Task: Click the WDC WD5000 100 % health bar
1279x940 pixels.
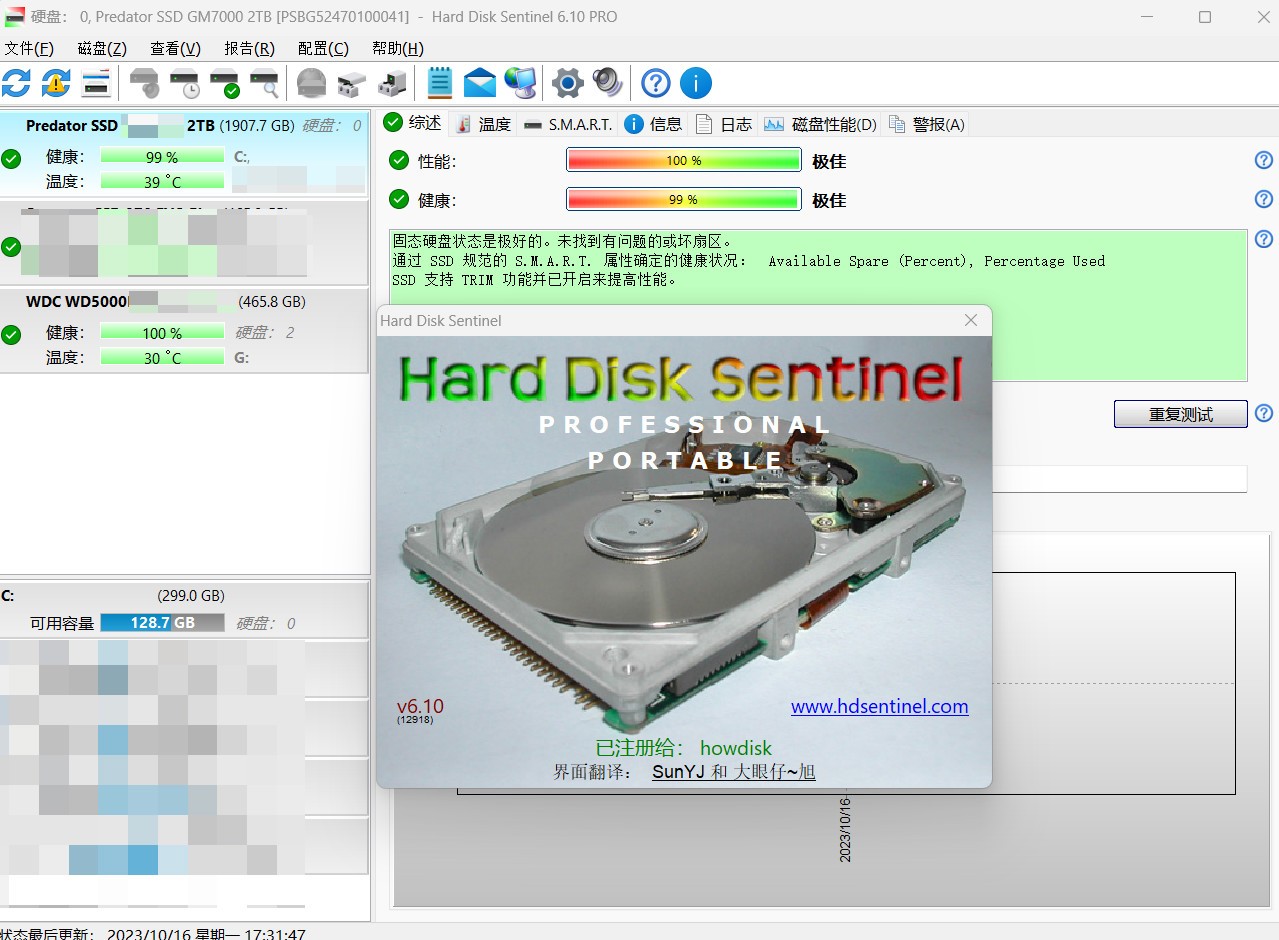Action: (x=162, y=332)
